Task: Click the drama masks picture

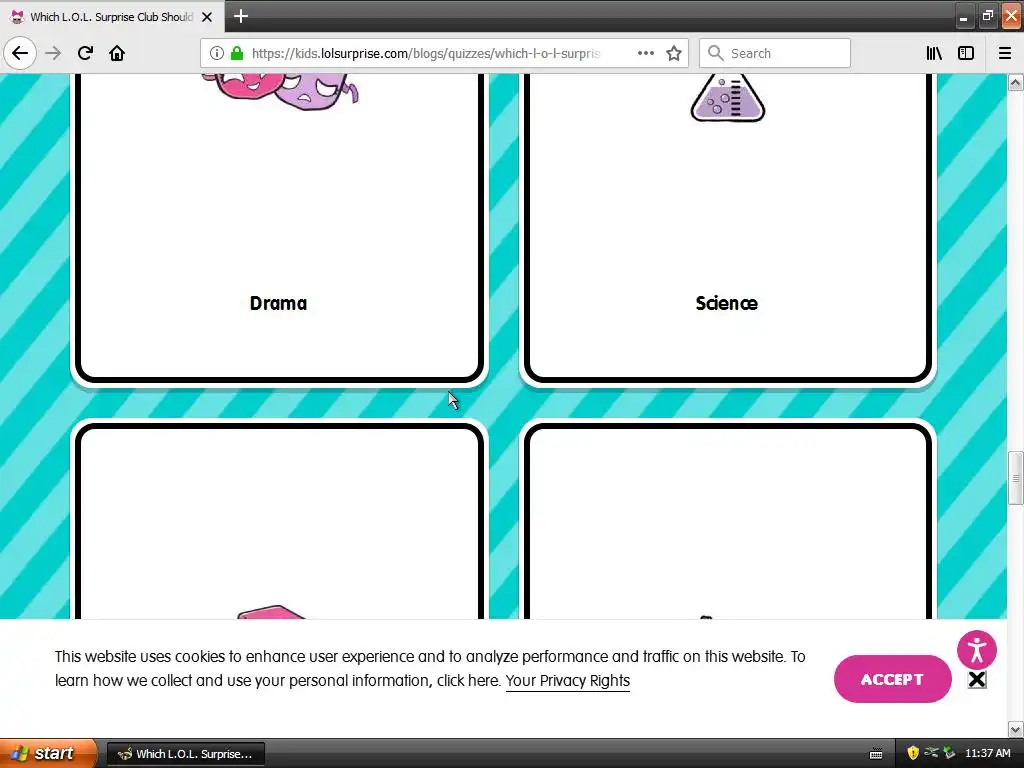Action: point(281,90)
